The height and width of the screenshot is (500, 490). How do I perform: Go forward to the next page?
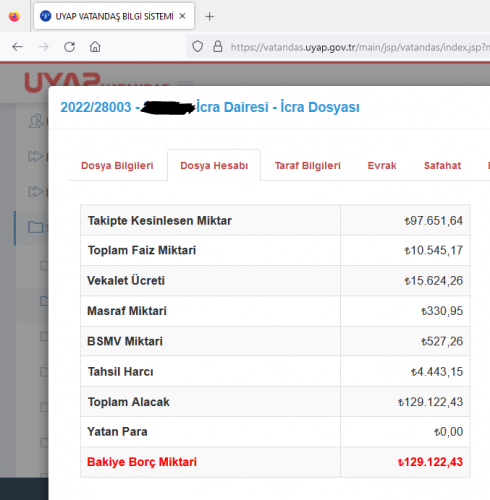(x=43, y=47)
